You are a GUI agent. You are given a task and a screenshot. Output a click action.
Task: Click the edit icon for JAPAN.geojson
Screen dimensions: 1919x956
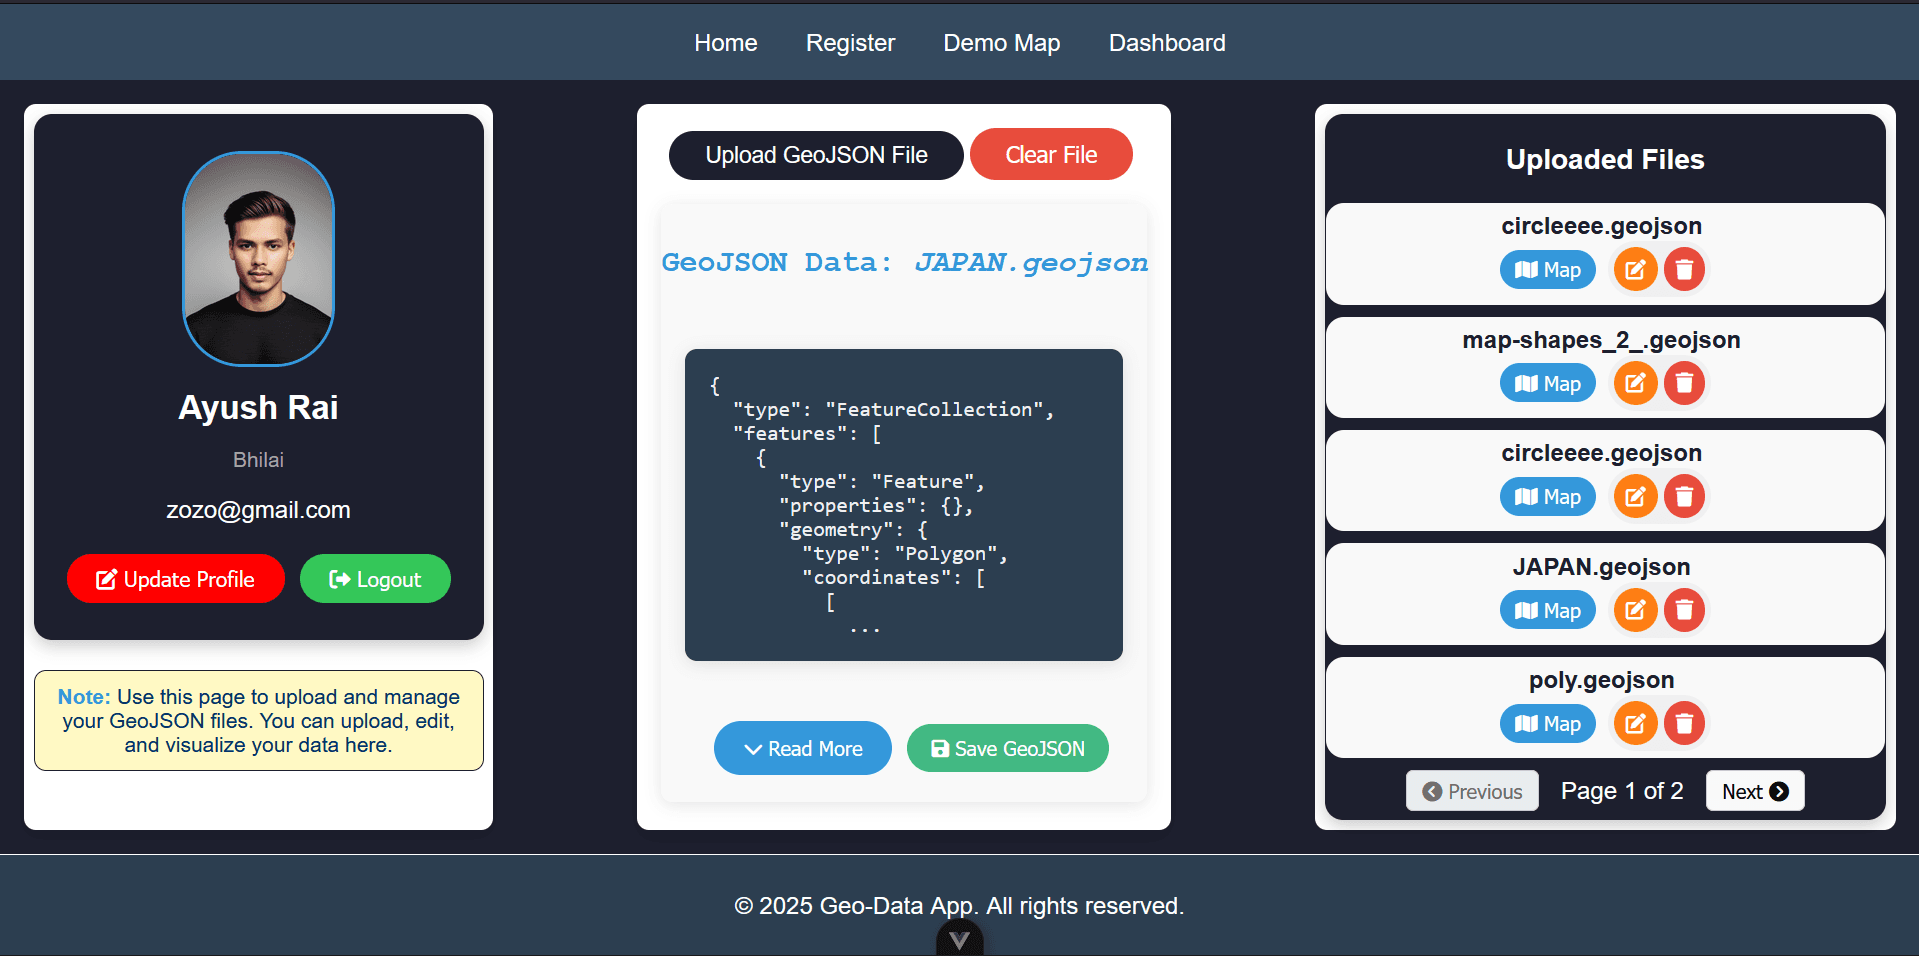(1635, 610)
